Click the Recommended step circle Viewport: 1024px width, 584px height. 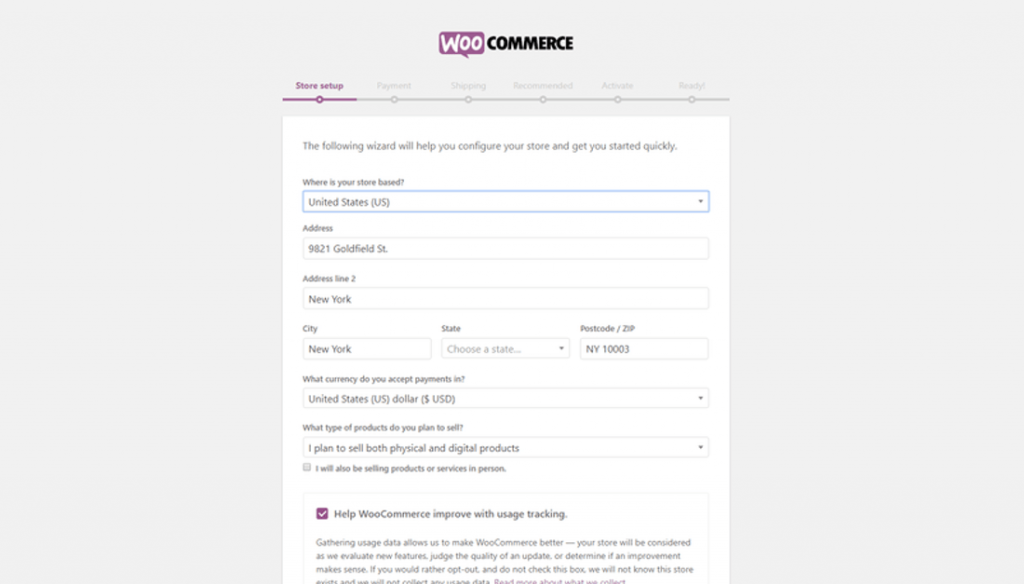point(543,100)
